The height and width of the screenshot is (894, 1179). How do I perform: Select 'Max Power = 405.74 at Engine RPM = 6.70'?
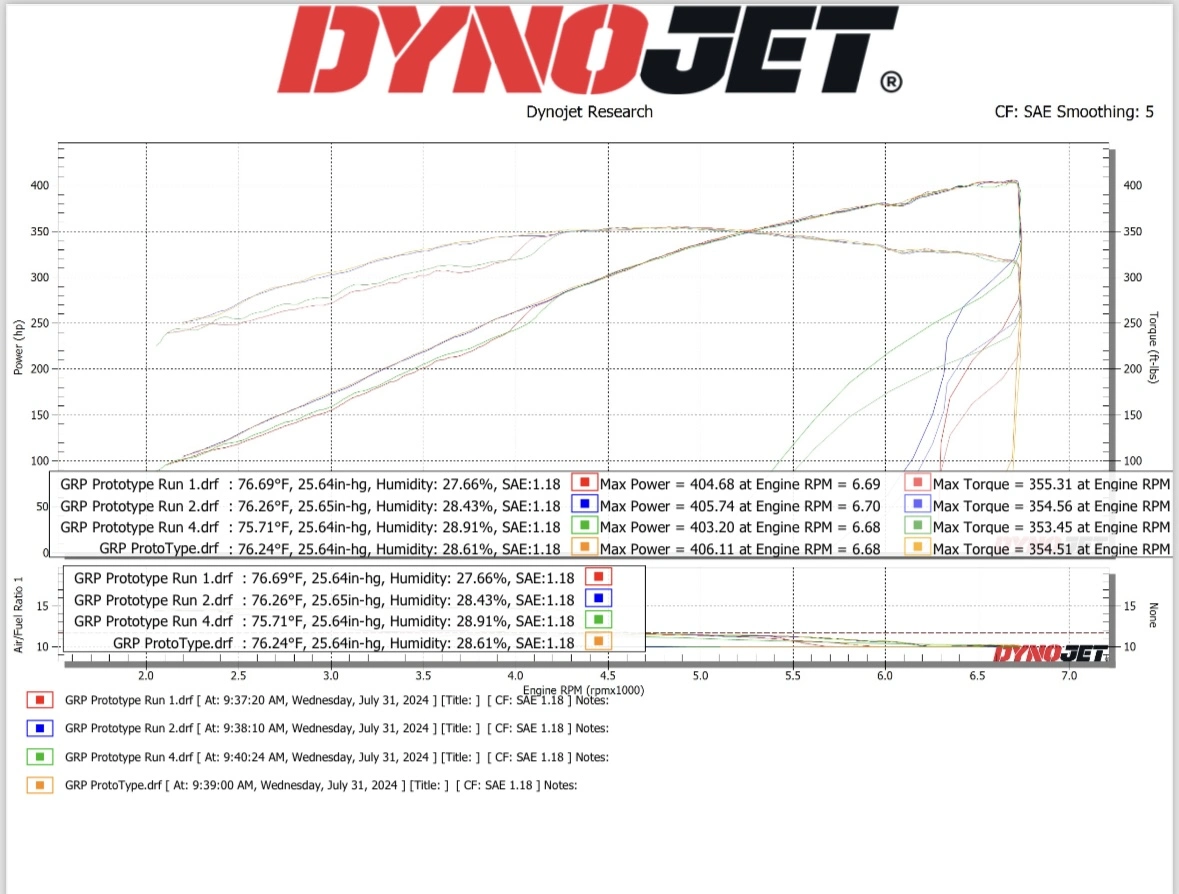[x=740, y=506]
